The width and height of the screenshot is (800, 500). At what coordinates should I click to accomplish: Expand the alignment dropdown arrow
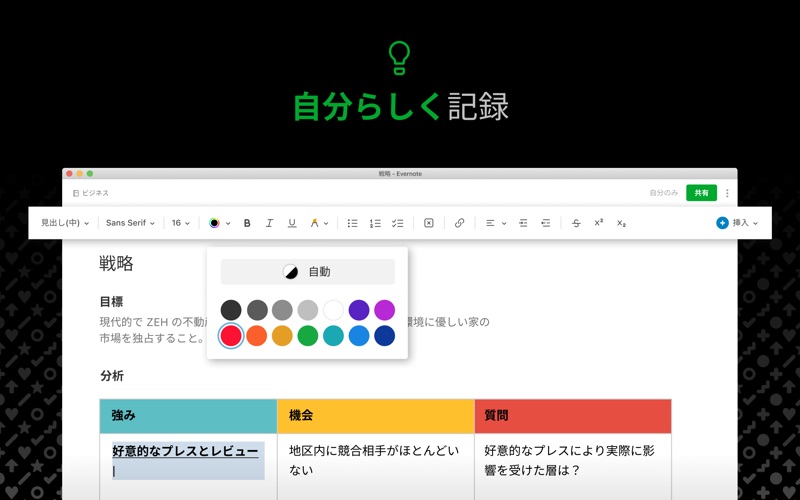coord(504,223)
